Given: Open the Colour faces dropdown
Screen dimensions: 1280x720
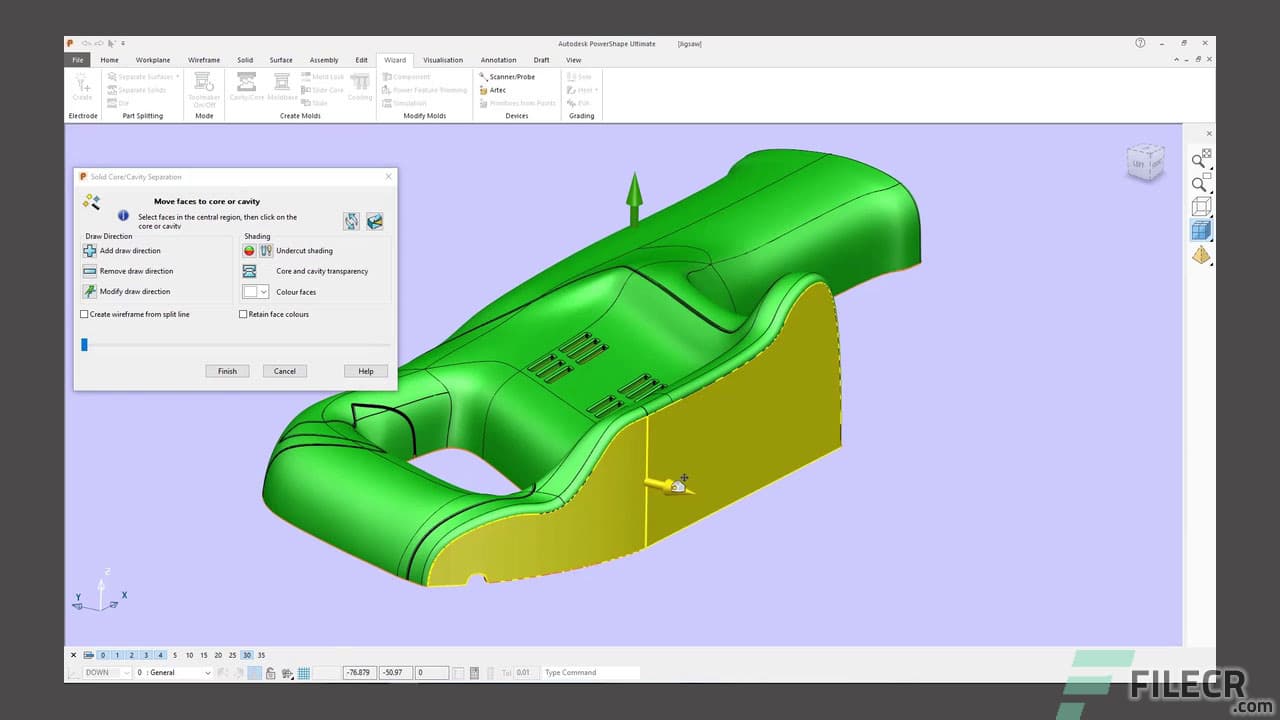Looking at the screenshot, I should pyautogui.click(x=266, y=291).
